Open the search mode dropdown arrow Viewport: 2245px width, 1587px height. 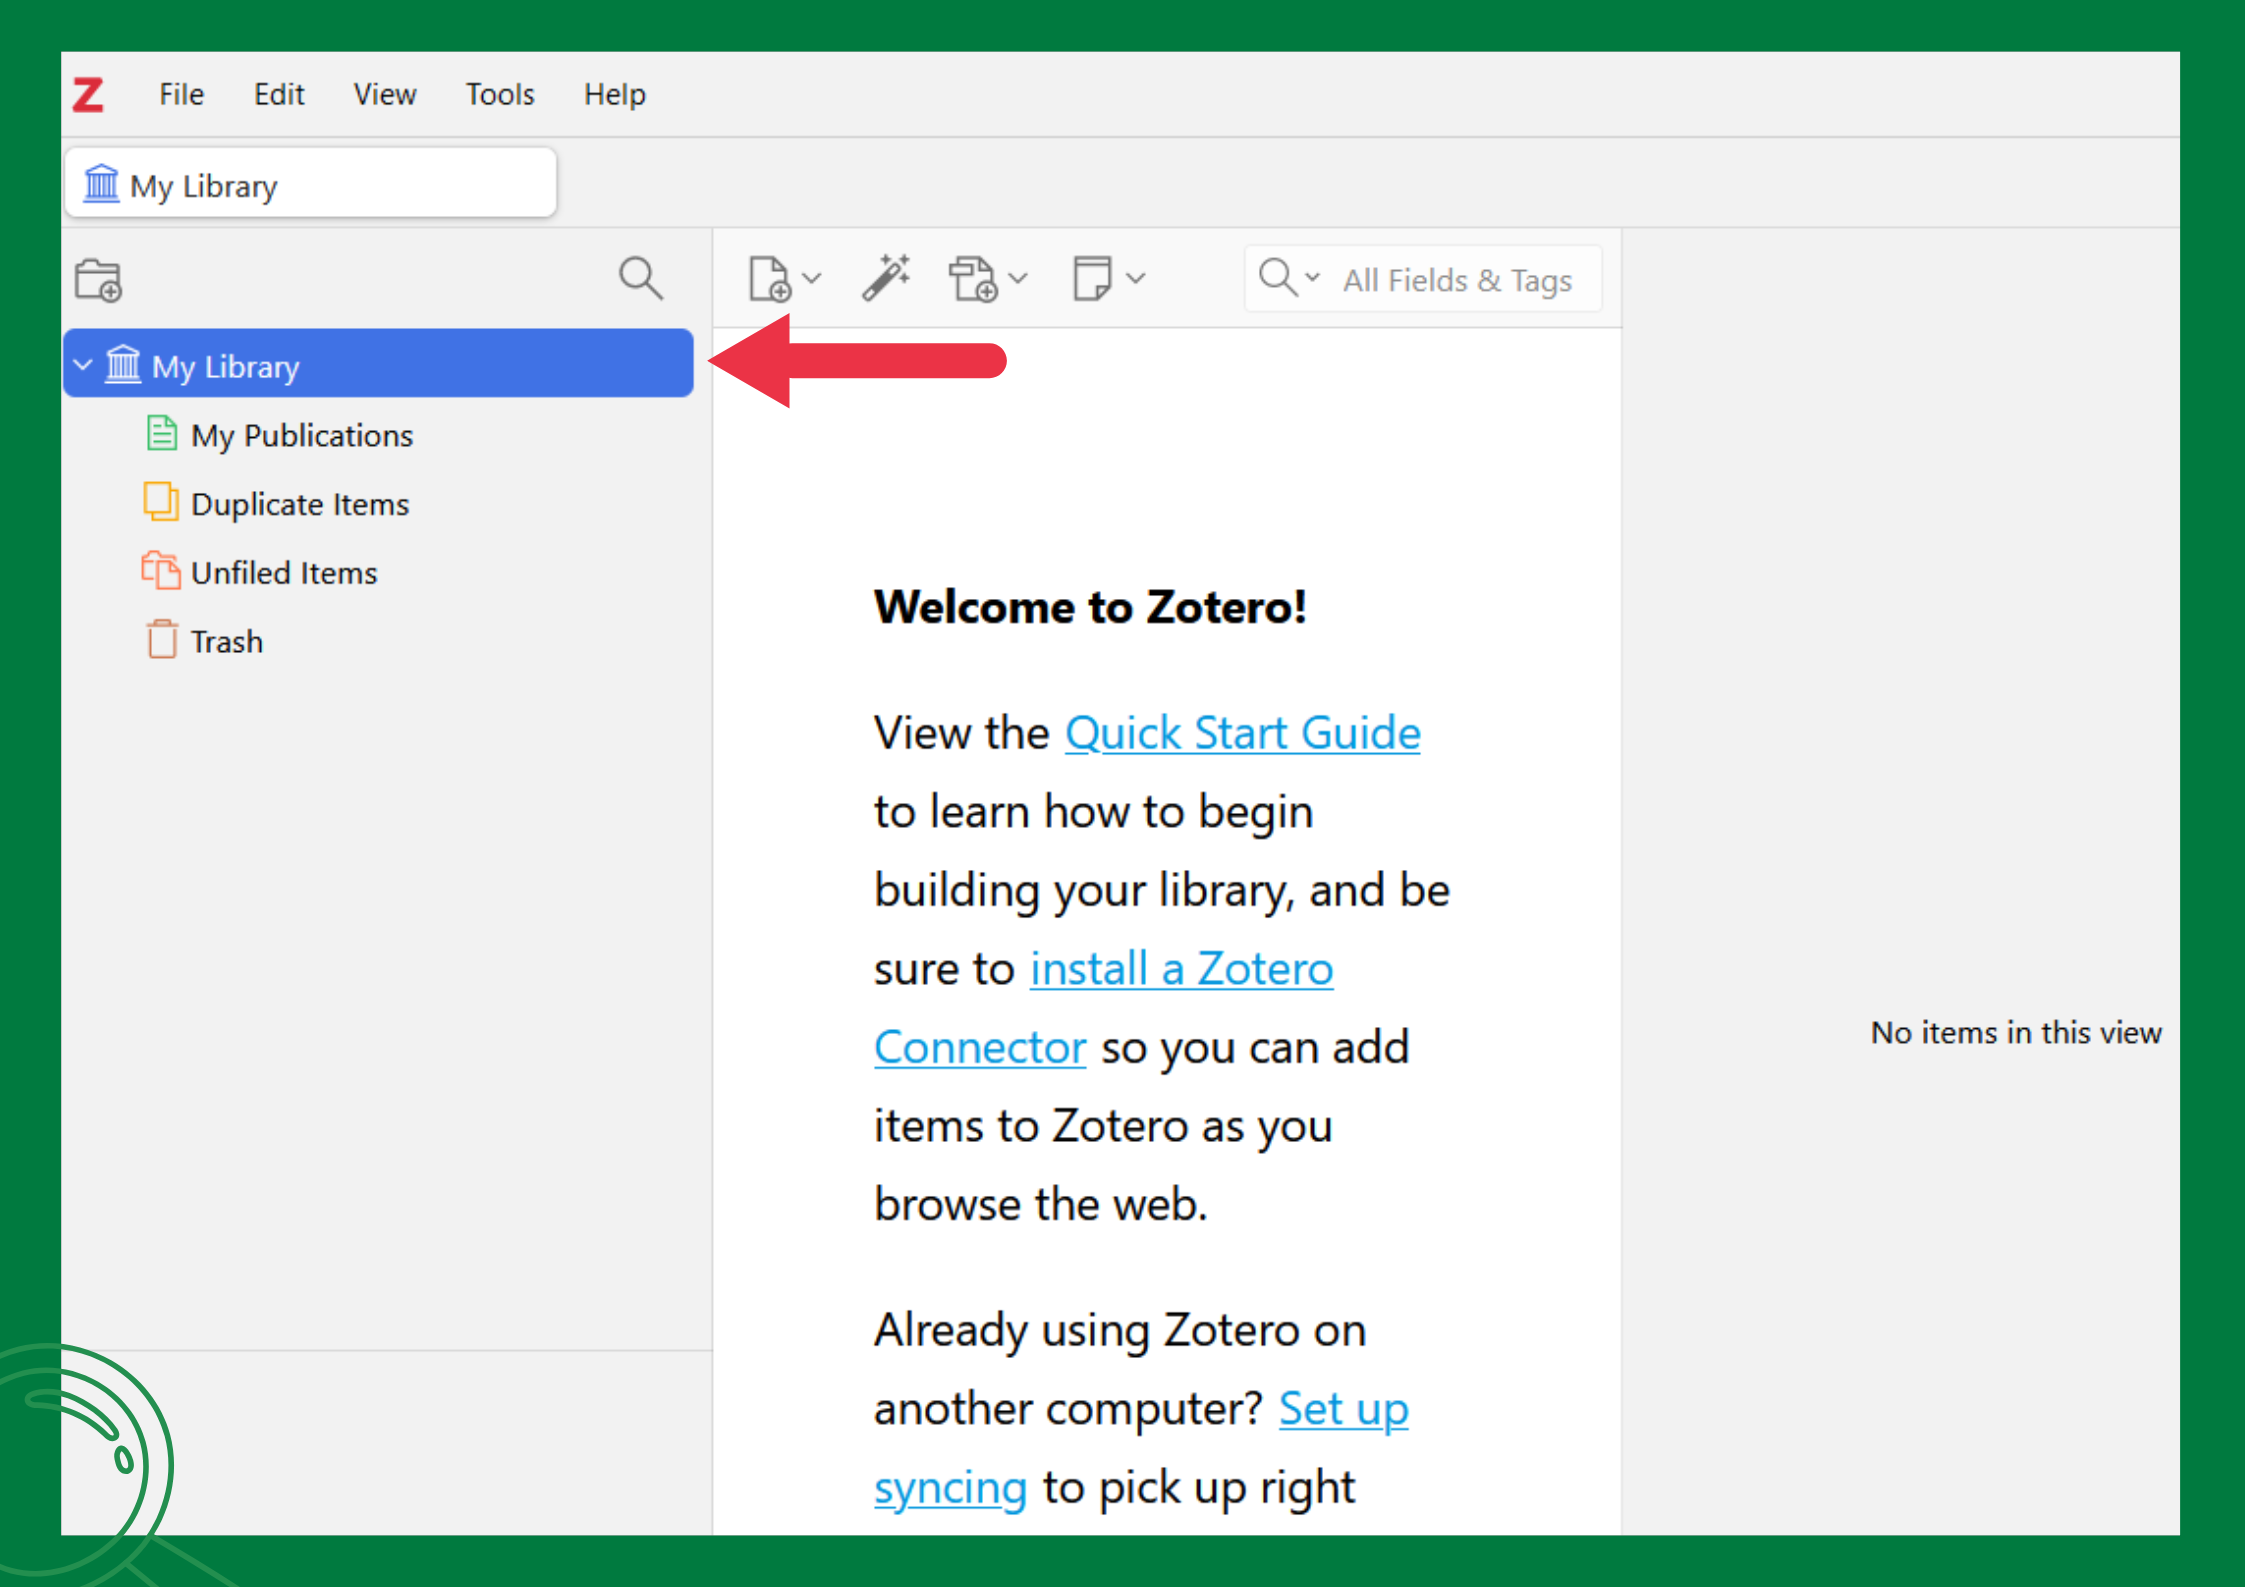point(1313,277)
